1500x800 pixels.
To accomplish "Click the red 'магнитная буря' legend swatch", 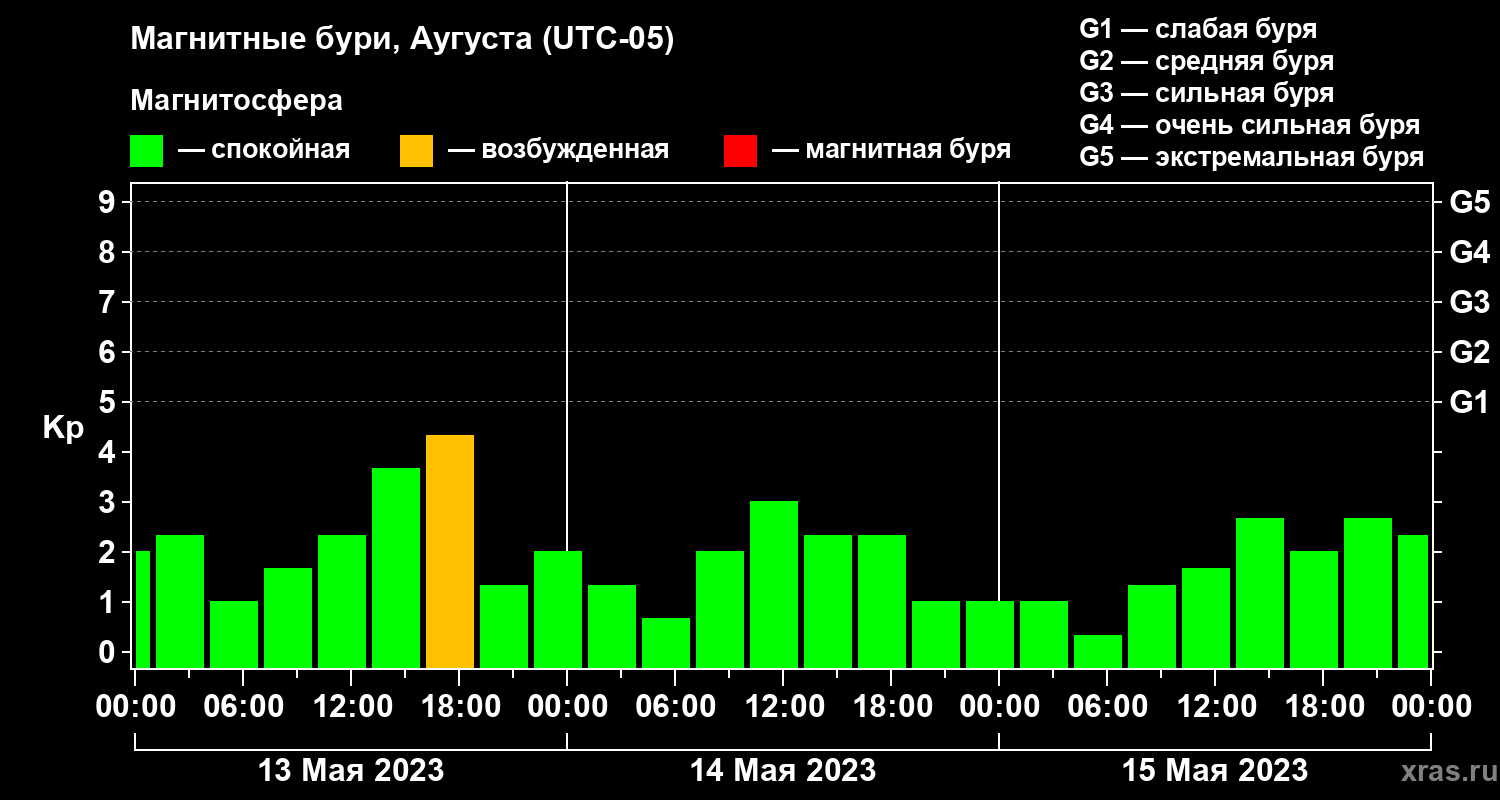I will [740, 151].
